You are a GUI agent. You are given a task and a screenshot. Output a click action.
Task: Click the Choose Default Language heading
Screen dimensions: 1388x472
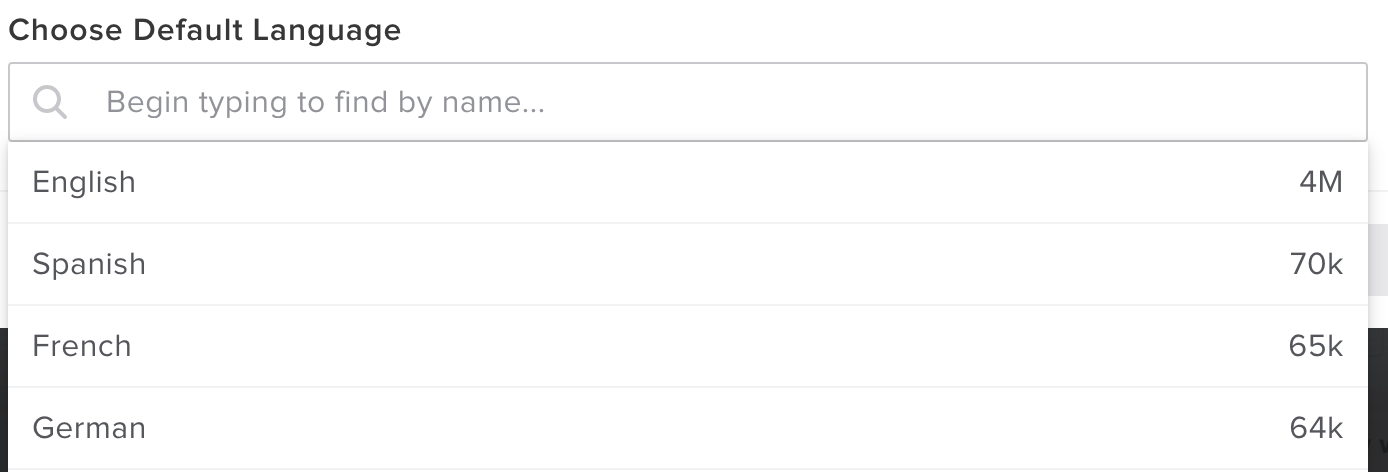click(204, 31)
